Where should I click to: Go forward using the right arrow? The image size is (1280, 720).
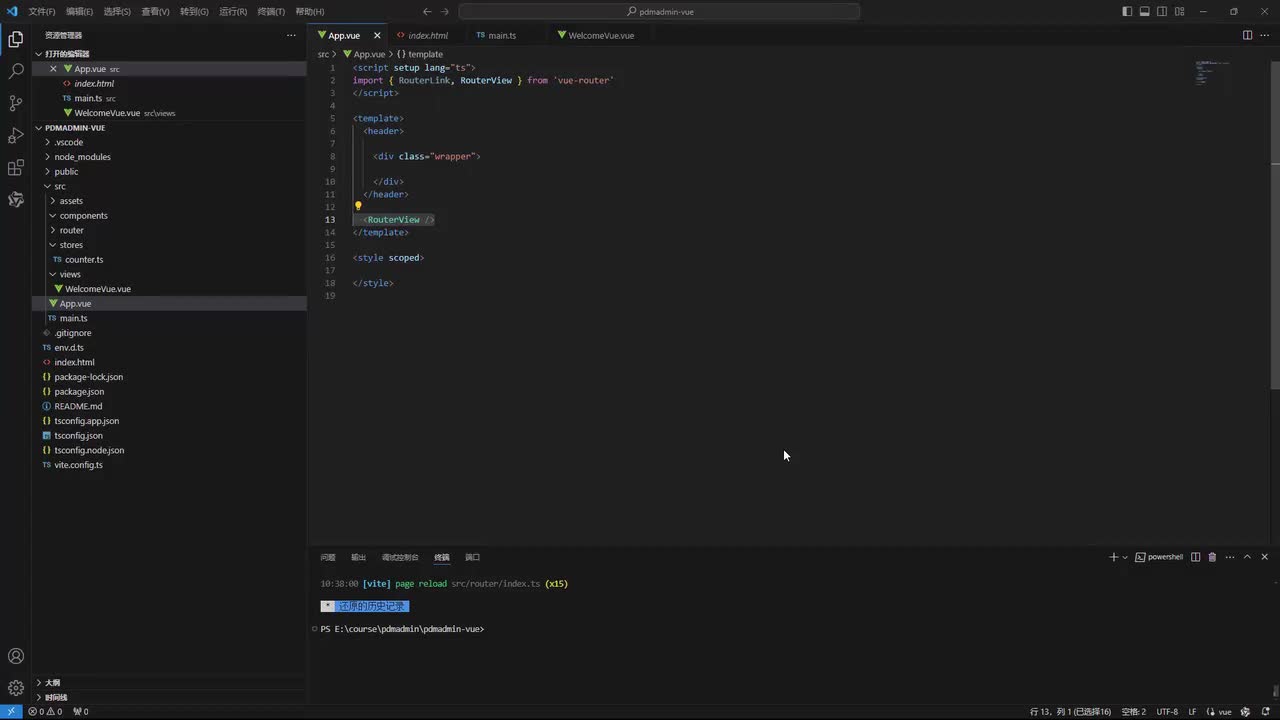click(x=445, y=11)
